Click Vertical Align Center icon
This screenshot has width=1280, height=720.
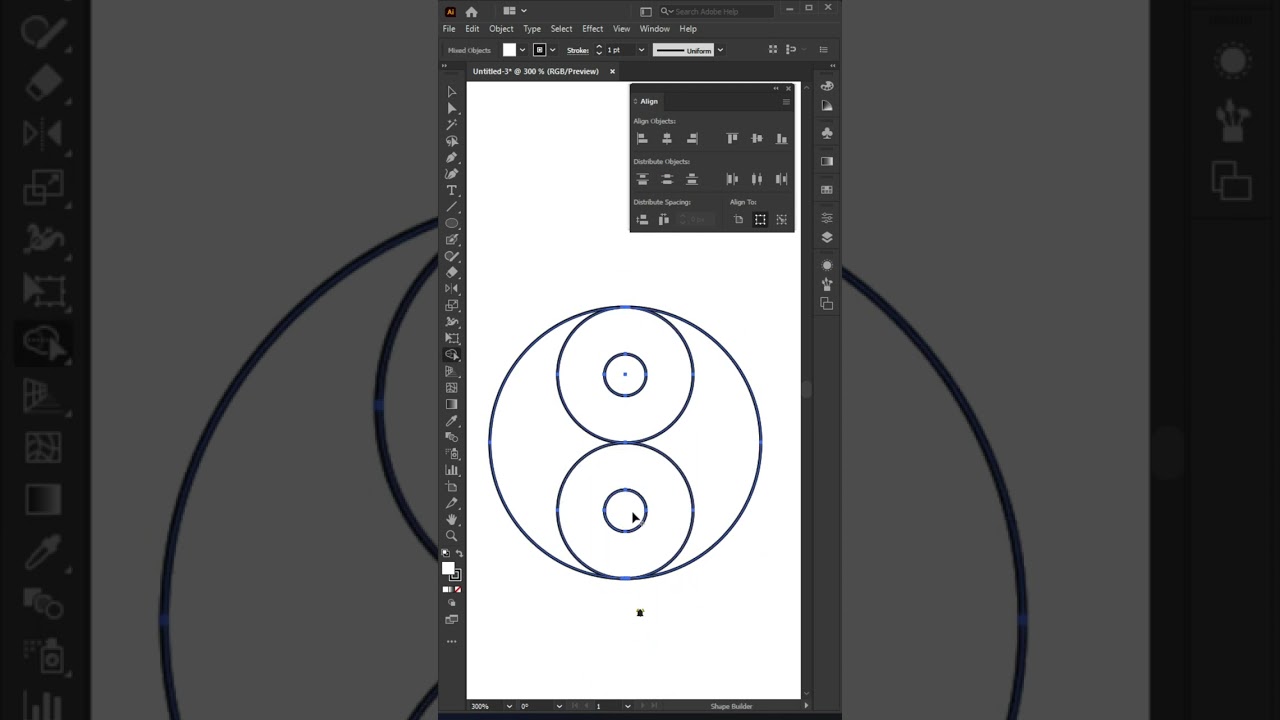click(756, 138)
